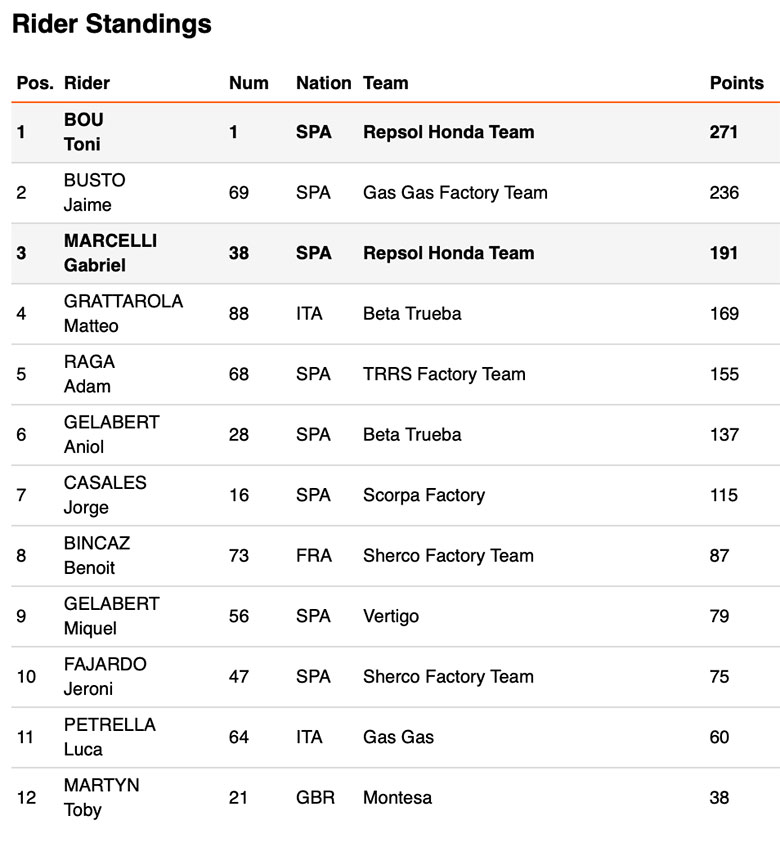Click the Gas Gas Factory Team name

point(455,193)
